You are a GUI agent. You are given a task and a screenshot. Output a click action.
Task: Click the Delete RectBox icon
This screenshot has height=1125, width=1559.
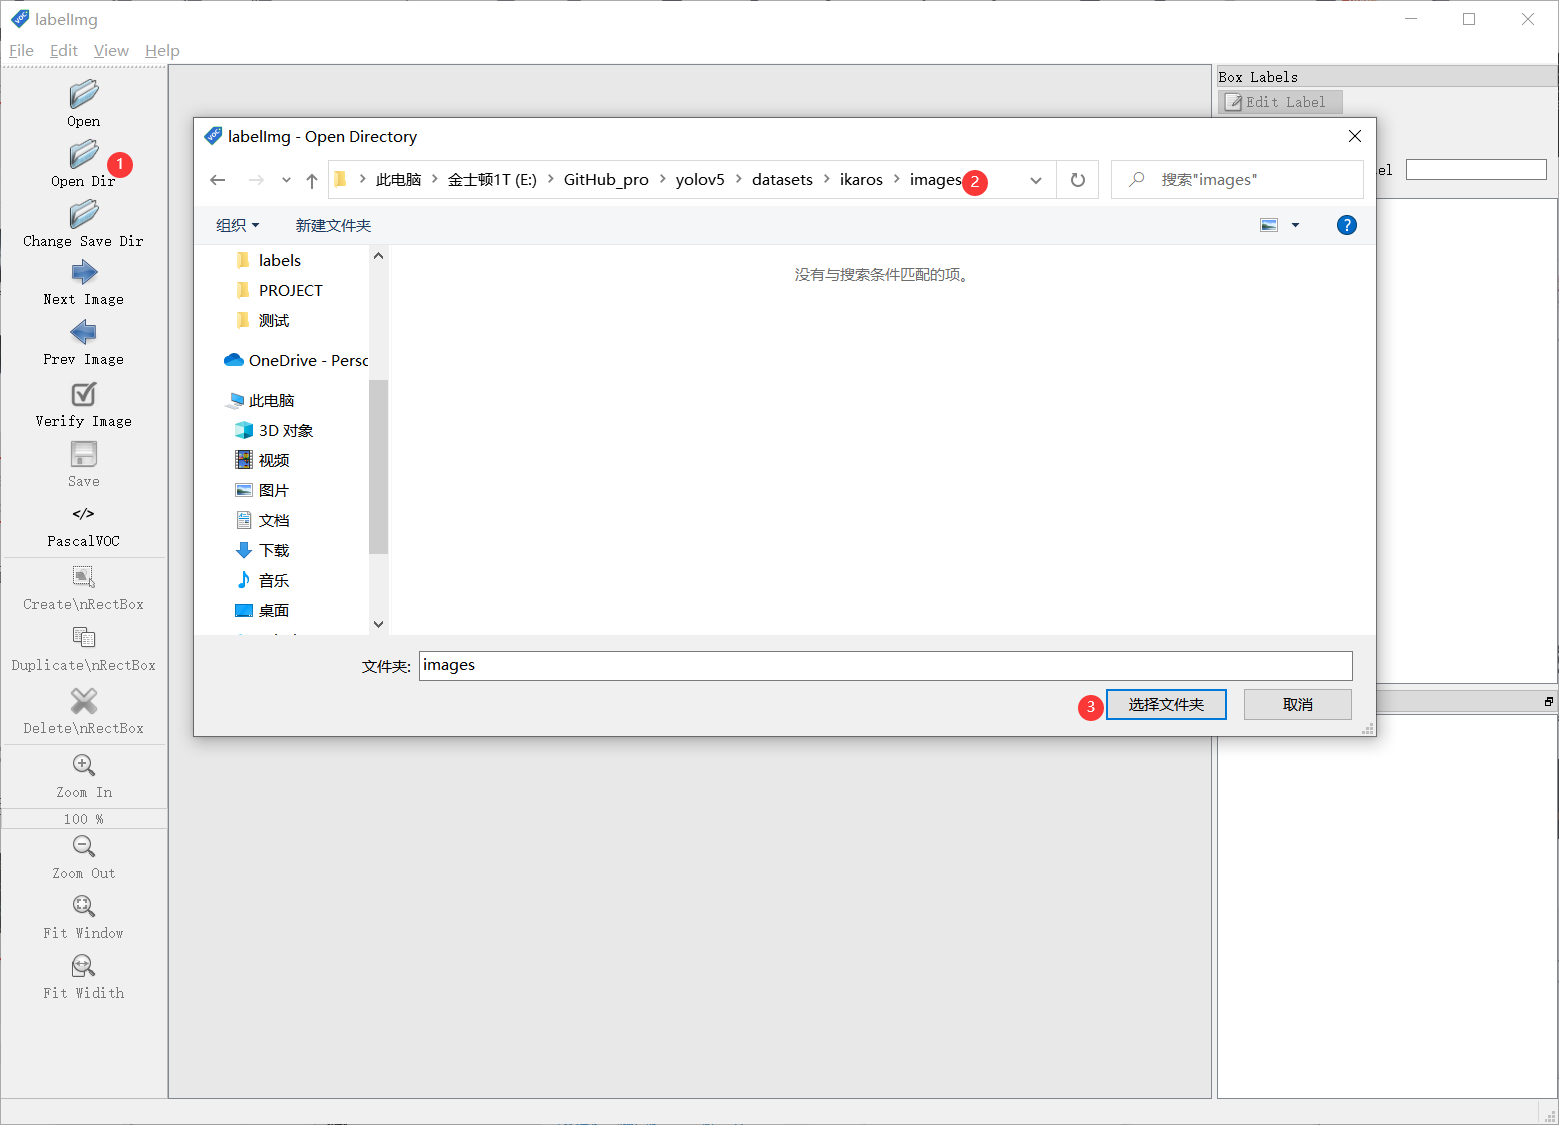coord(84,701)
